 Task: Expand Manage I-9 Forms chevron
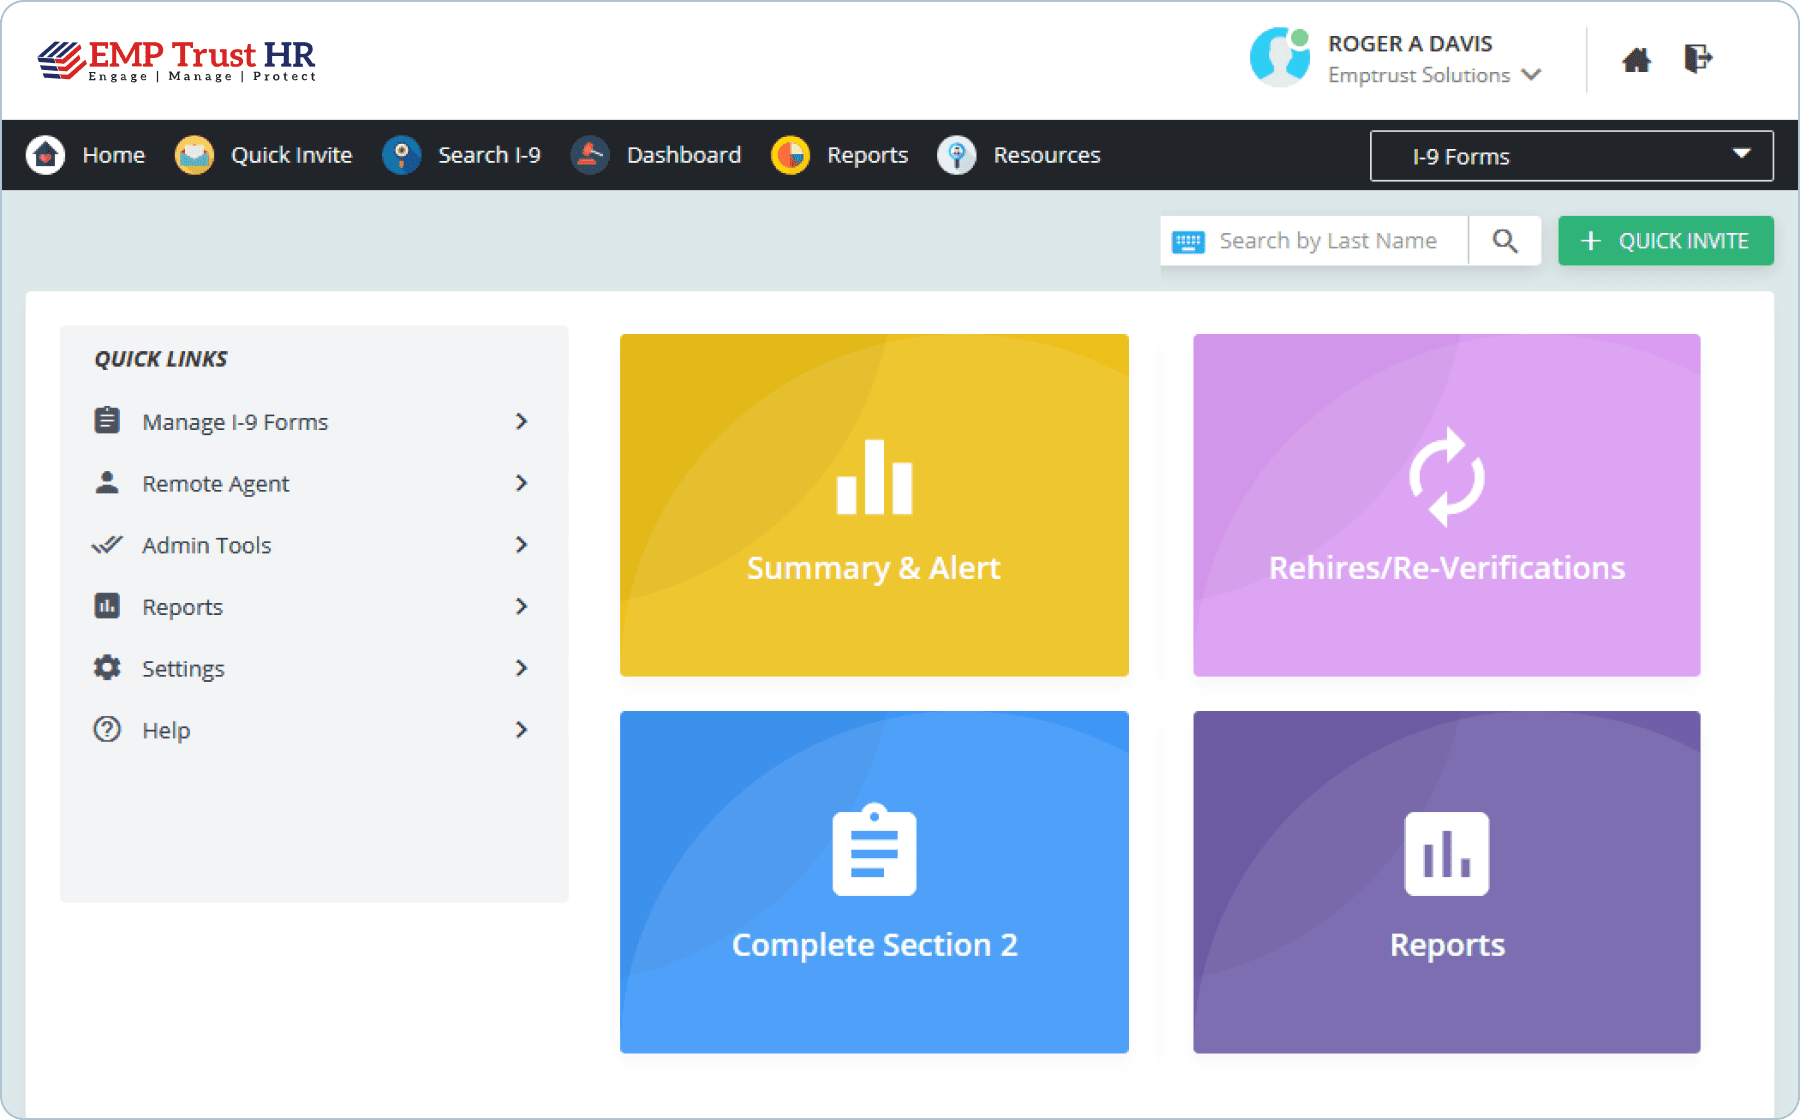coord(521,421)
